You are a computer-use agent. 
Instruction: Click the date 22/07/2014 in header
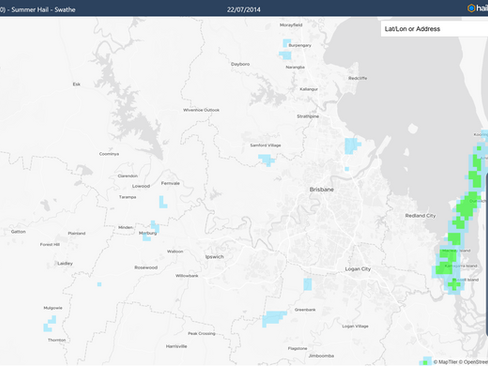point(244,10)
